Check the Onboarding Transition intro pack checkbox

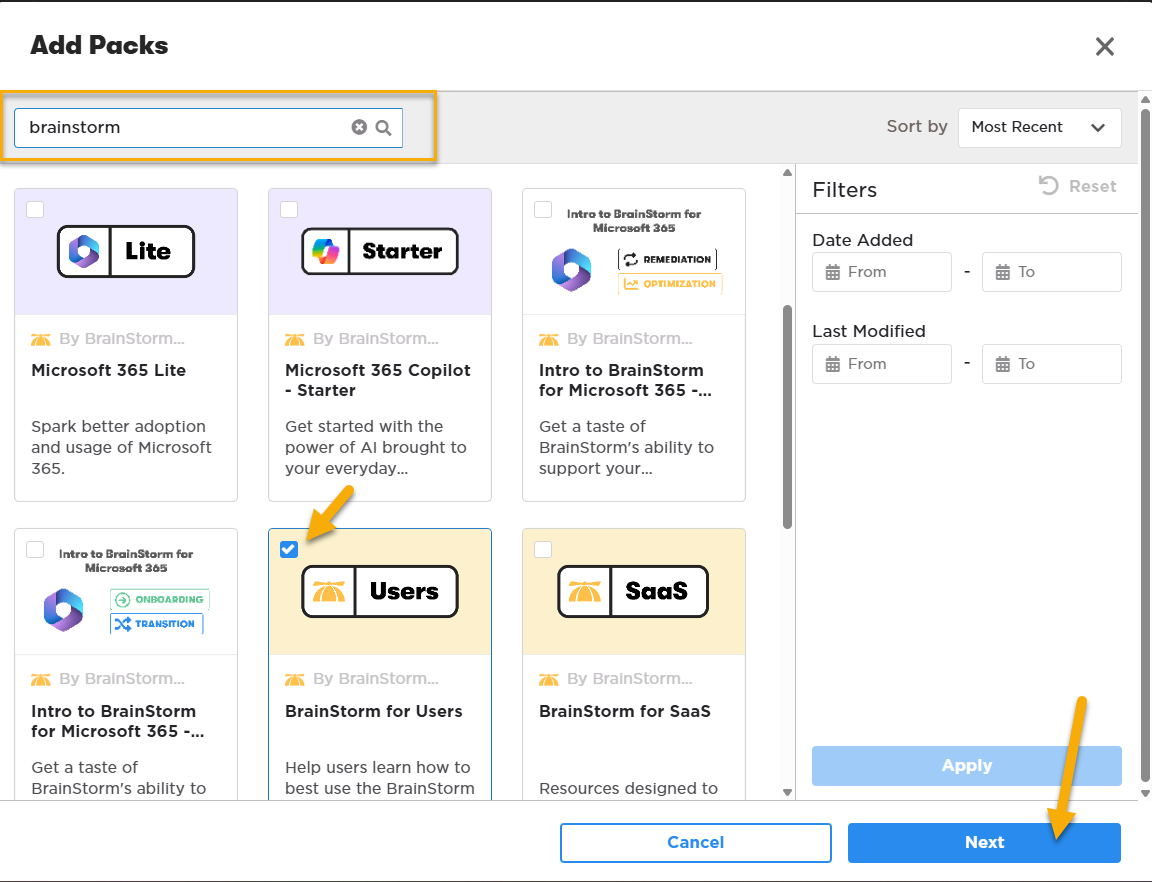tap(35, 550)
